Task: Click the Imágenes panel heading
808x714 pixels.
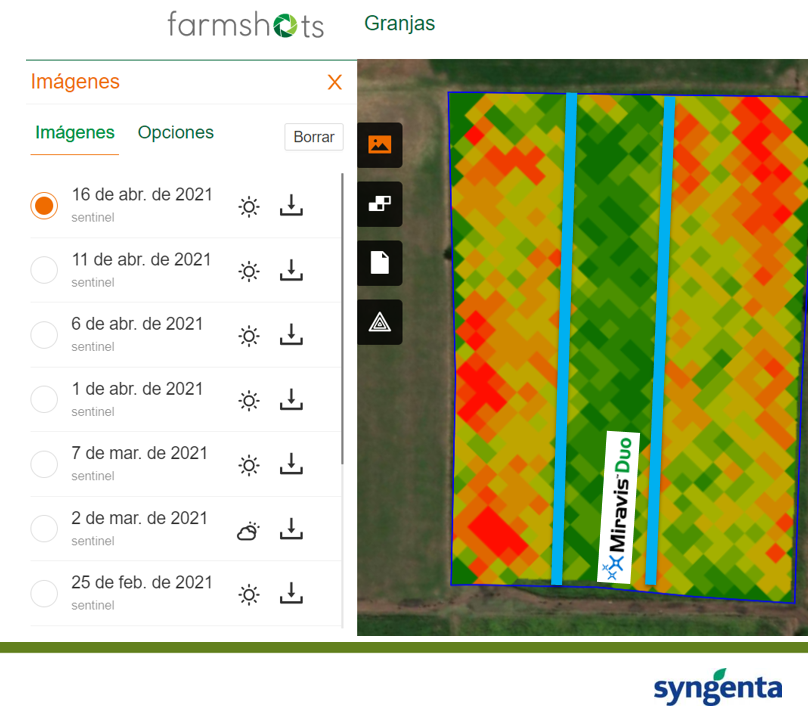Action: pos(75,81)
